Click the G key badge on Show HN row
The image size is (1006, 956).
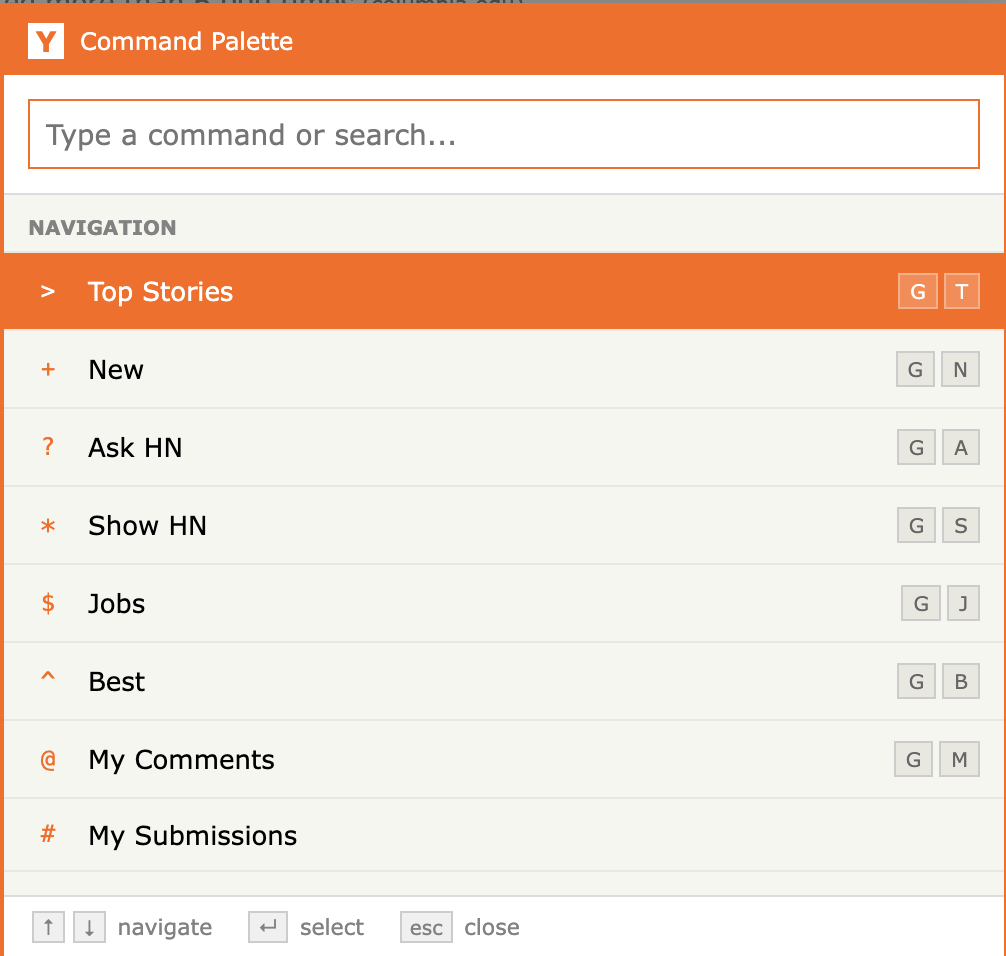click(x=917, y=525)
